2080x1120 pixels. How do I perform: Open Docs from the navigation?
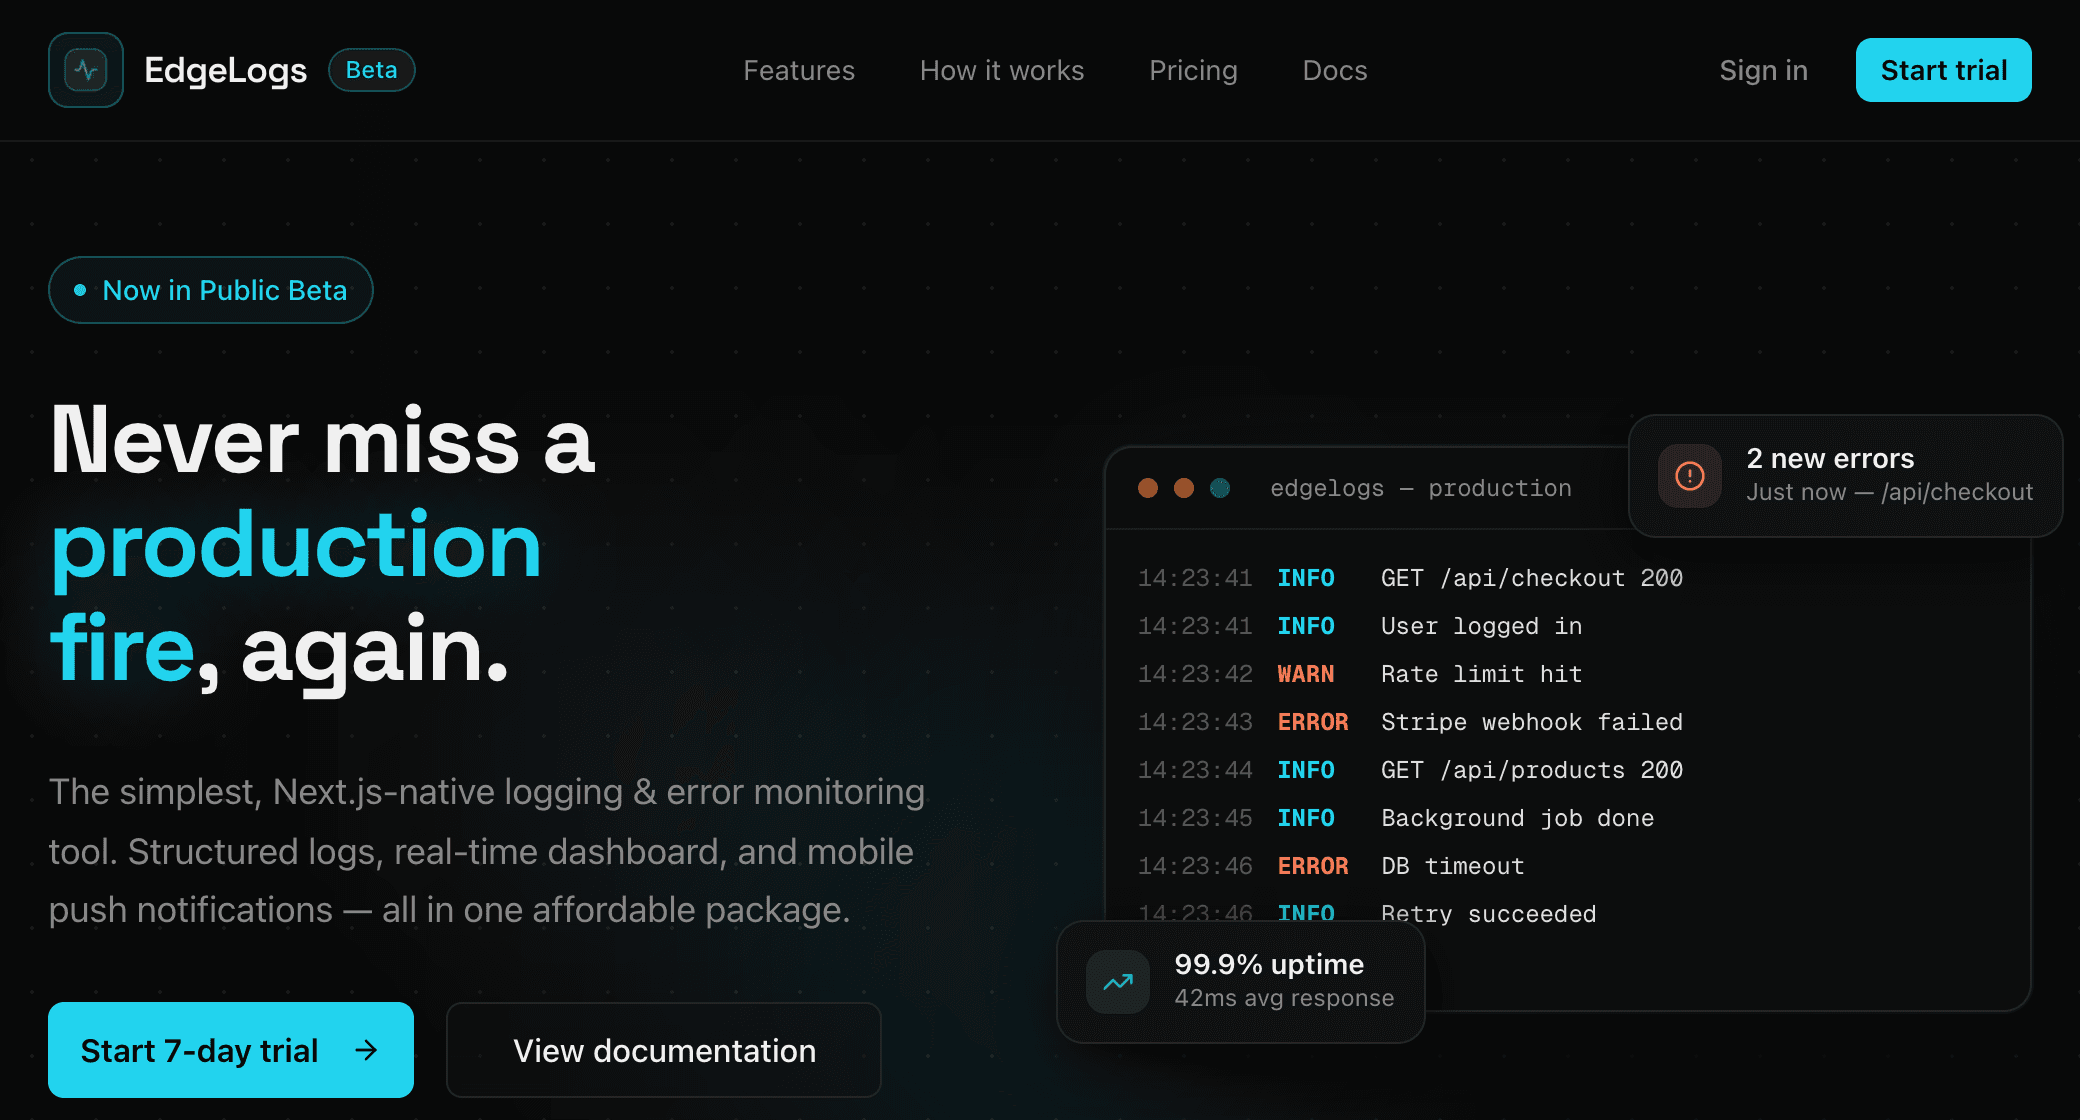(x=1335, y=70)
